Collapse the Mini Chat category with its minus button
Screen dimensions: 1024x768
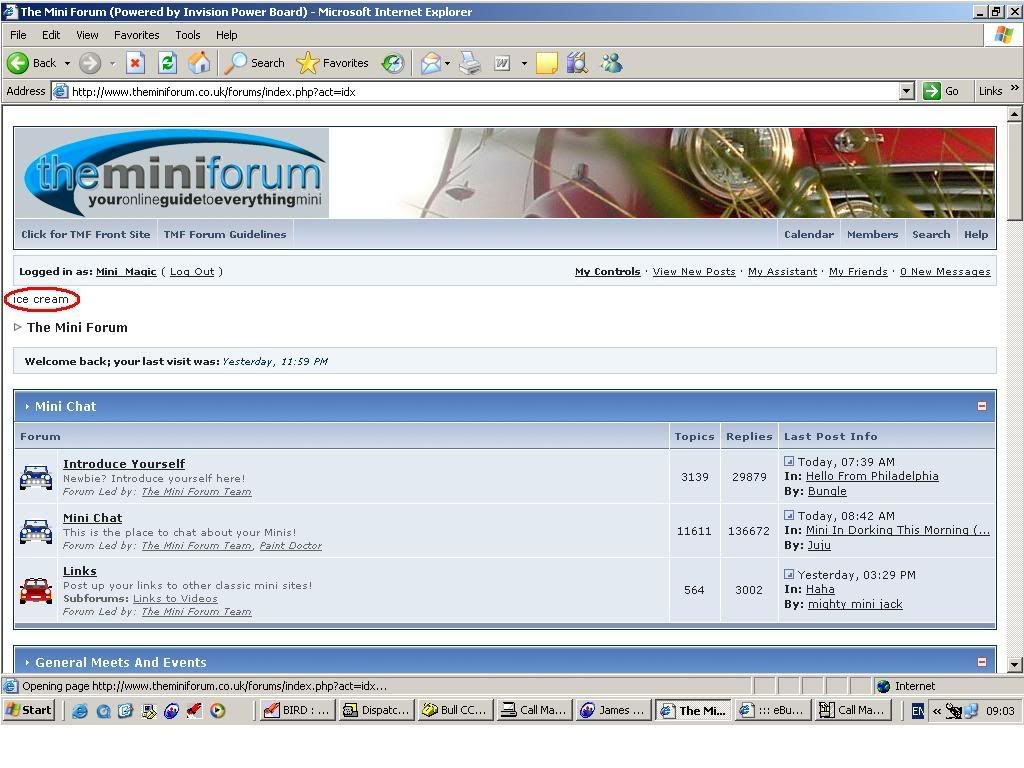click(x=982, y=406)
